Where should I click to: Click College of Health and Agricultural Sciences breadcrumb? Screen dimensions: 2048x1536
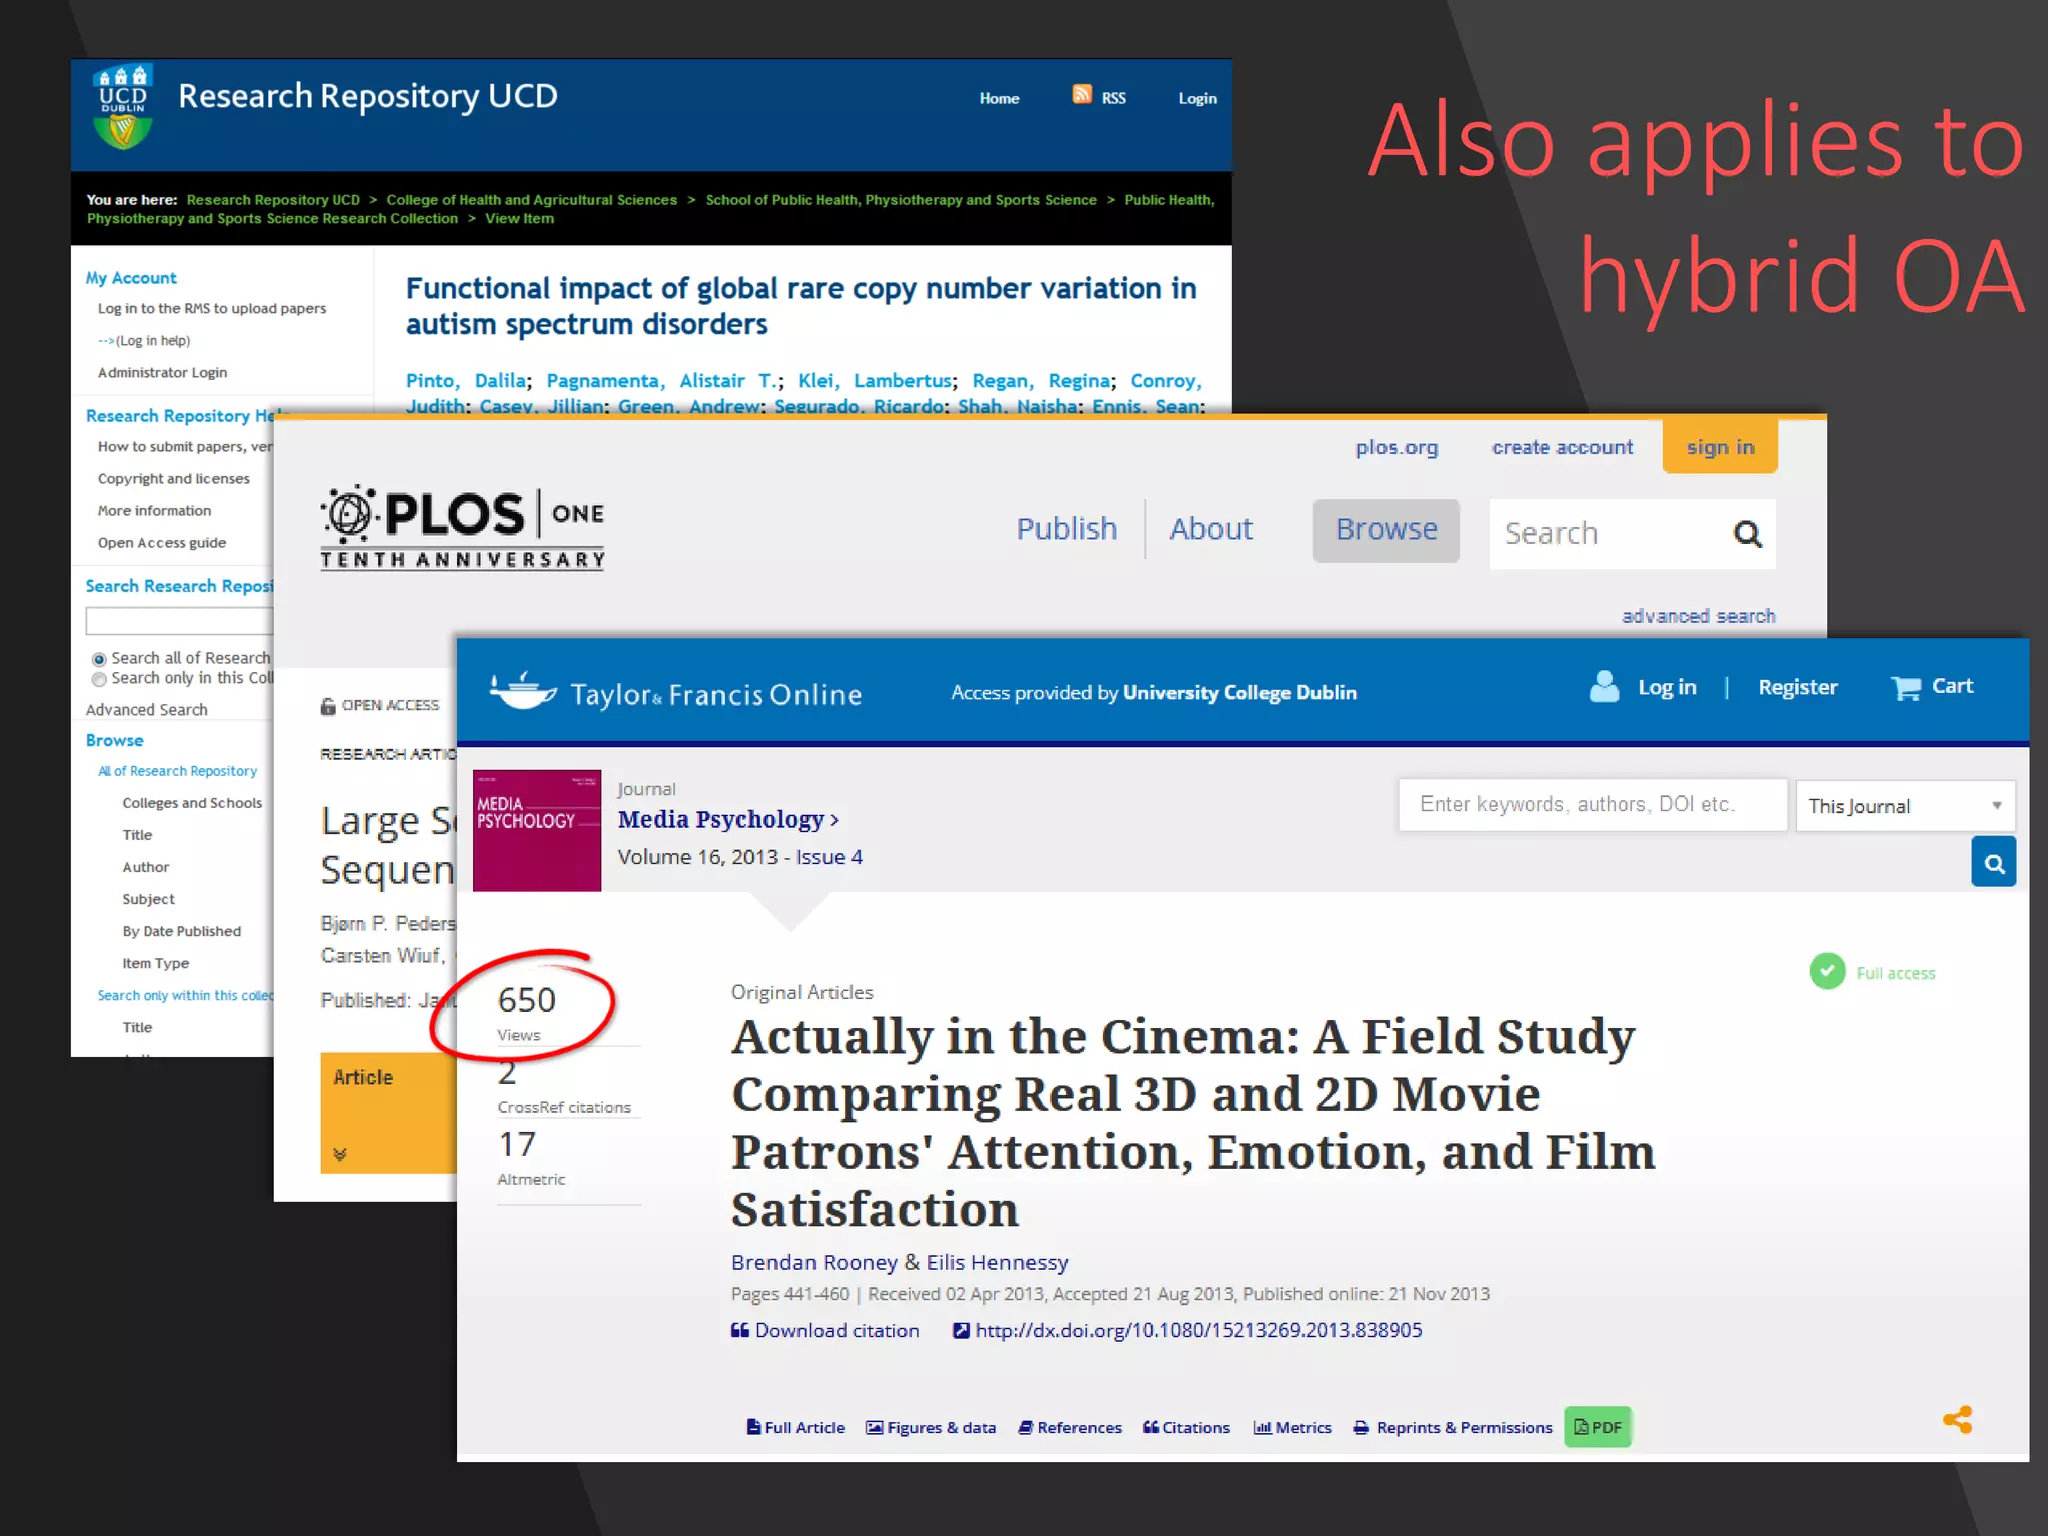click(531, 200)
